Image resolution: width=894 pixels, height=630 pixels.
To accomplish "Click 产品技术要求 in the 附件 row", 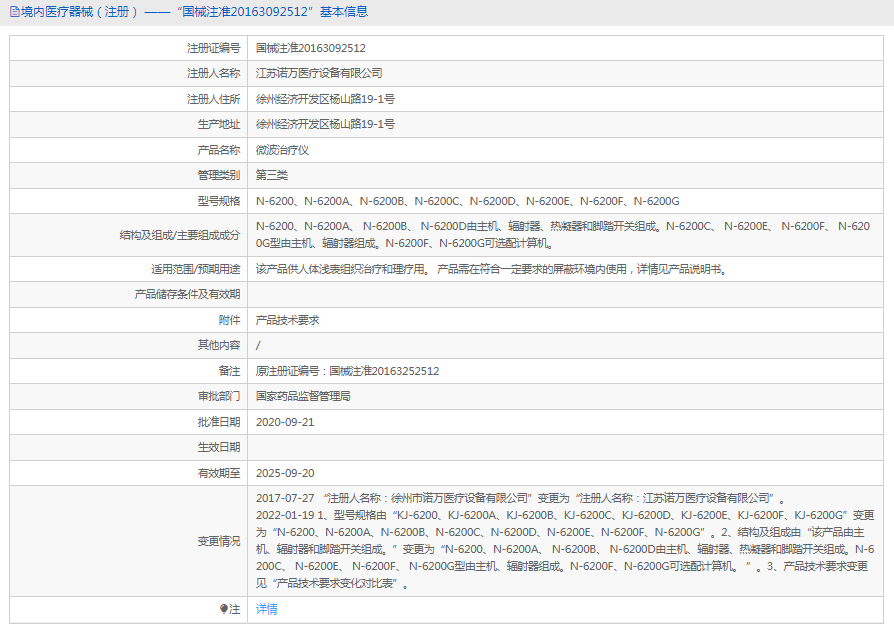I will pyautogui.click(x=287, y=320).
